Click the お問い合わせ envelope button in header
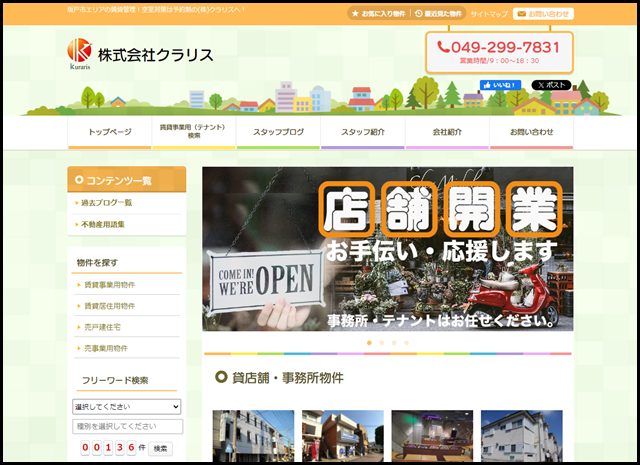Viewport: 640px width, 465px height. tap(543, 13)
